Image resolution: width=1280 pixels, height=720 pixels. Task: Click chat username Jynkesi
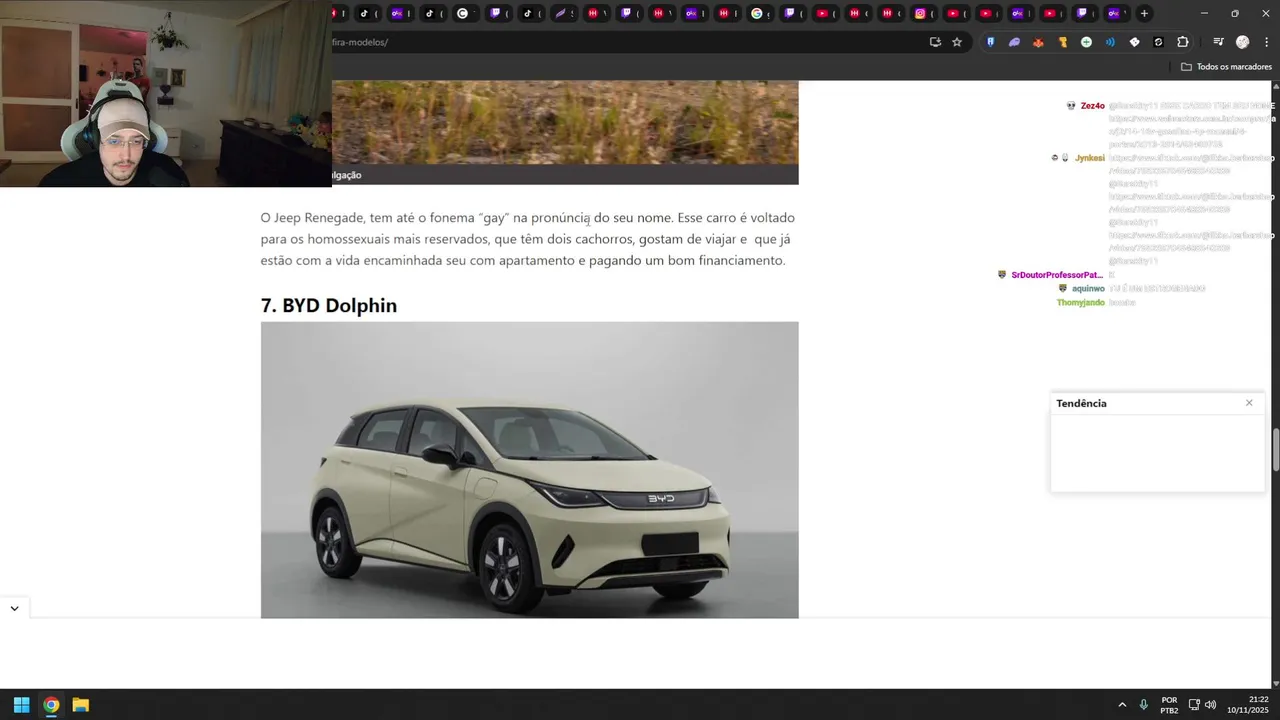pos(1090,158)
